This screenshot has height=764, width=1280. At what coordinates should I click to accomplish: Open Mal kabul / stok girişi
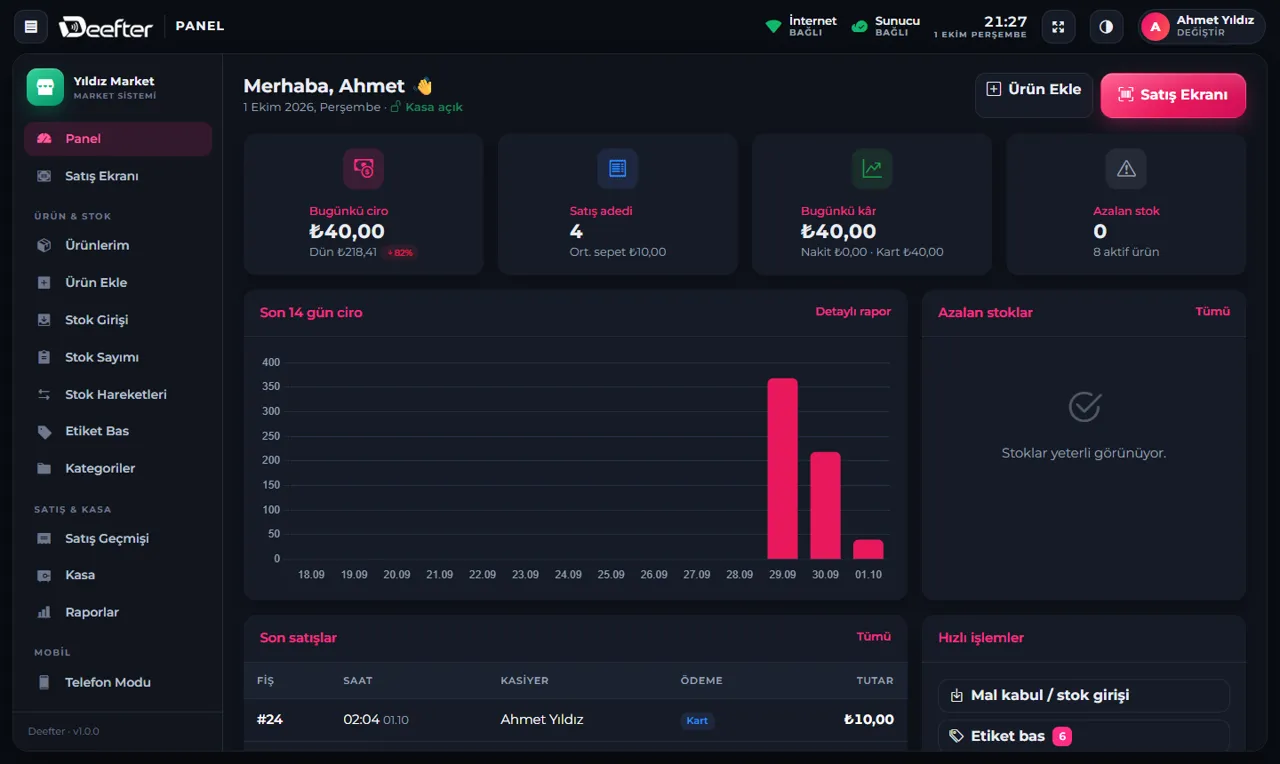tap(1084, 695)
